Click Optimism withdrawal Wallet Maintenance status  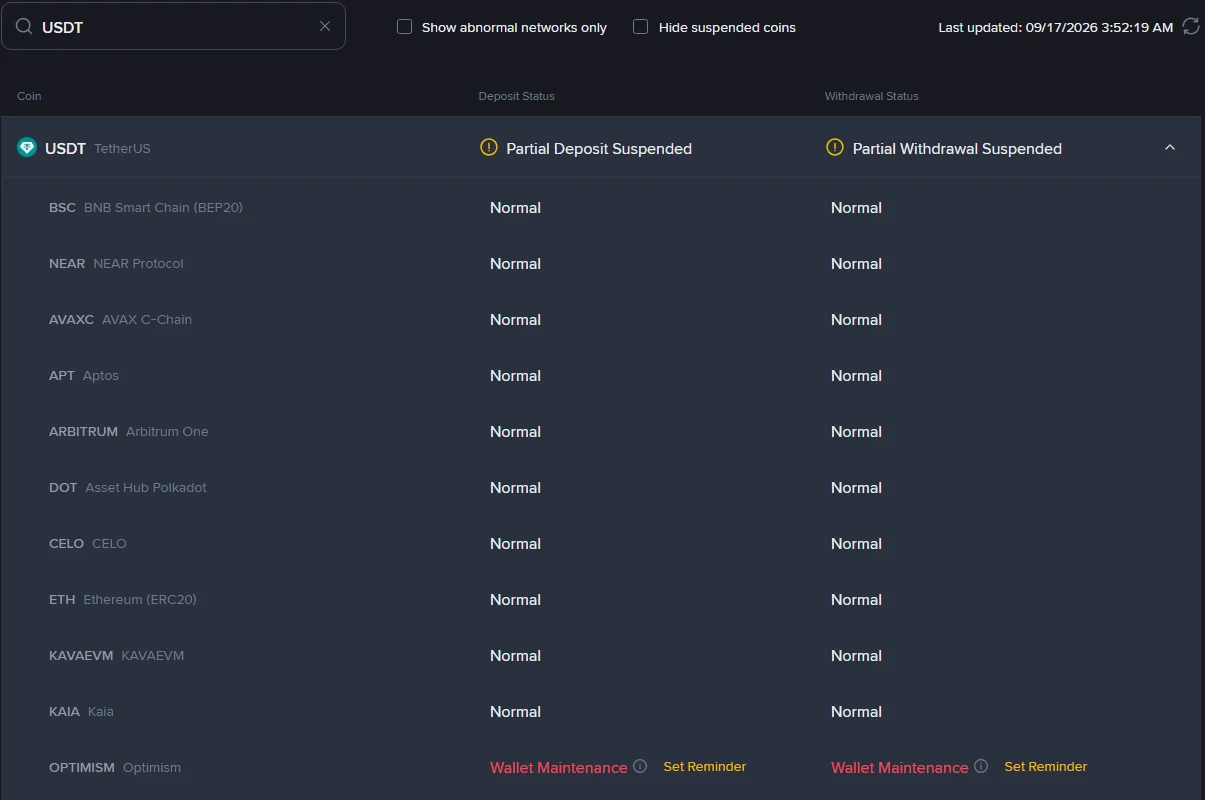900,768
